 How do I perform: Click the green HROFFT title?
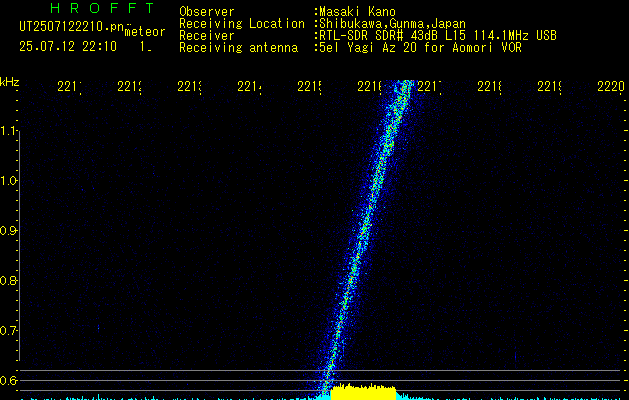pos(103,8)
